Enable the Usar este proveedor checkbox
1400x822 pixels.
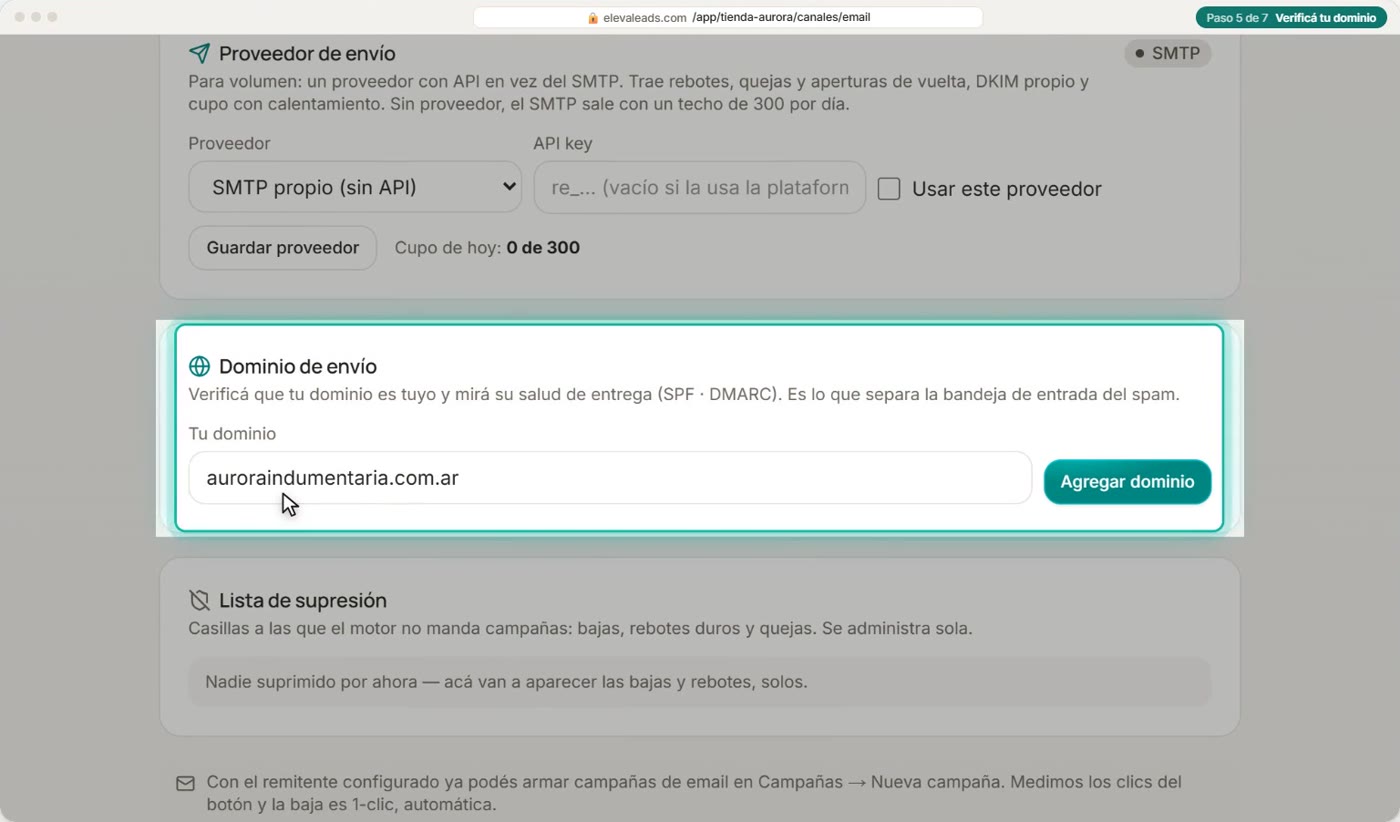tap(889, 188)
